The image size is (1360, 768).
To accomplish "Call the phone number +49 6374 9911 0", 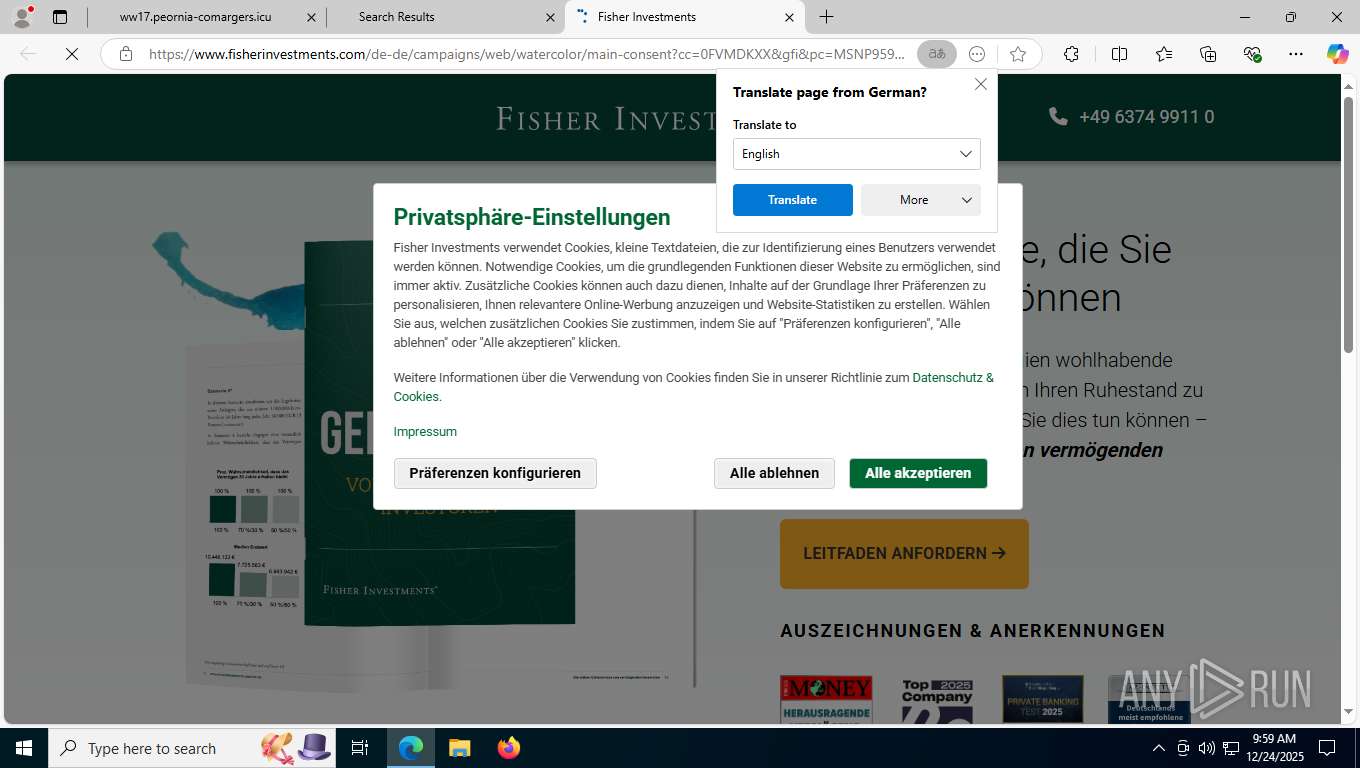I will 1132,117.
